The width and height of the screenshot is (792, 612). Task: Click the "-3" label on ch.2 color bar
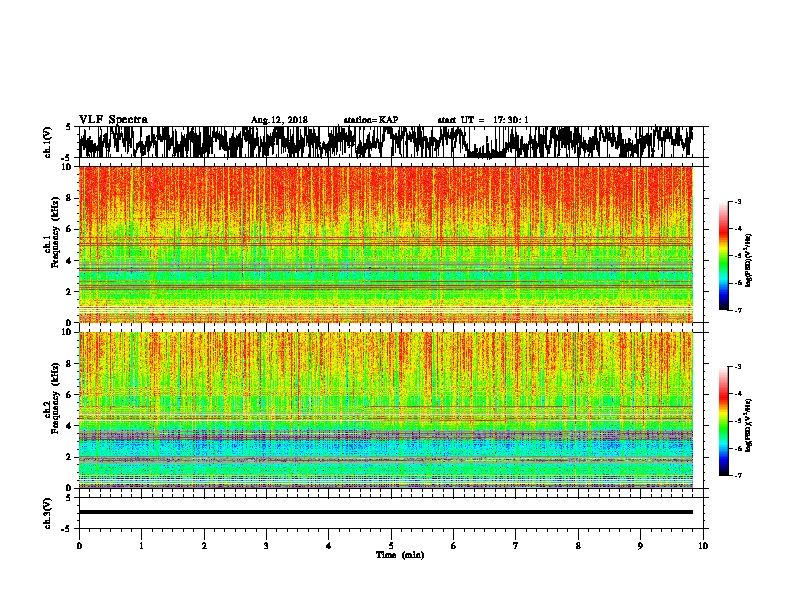point(738,367)
